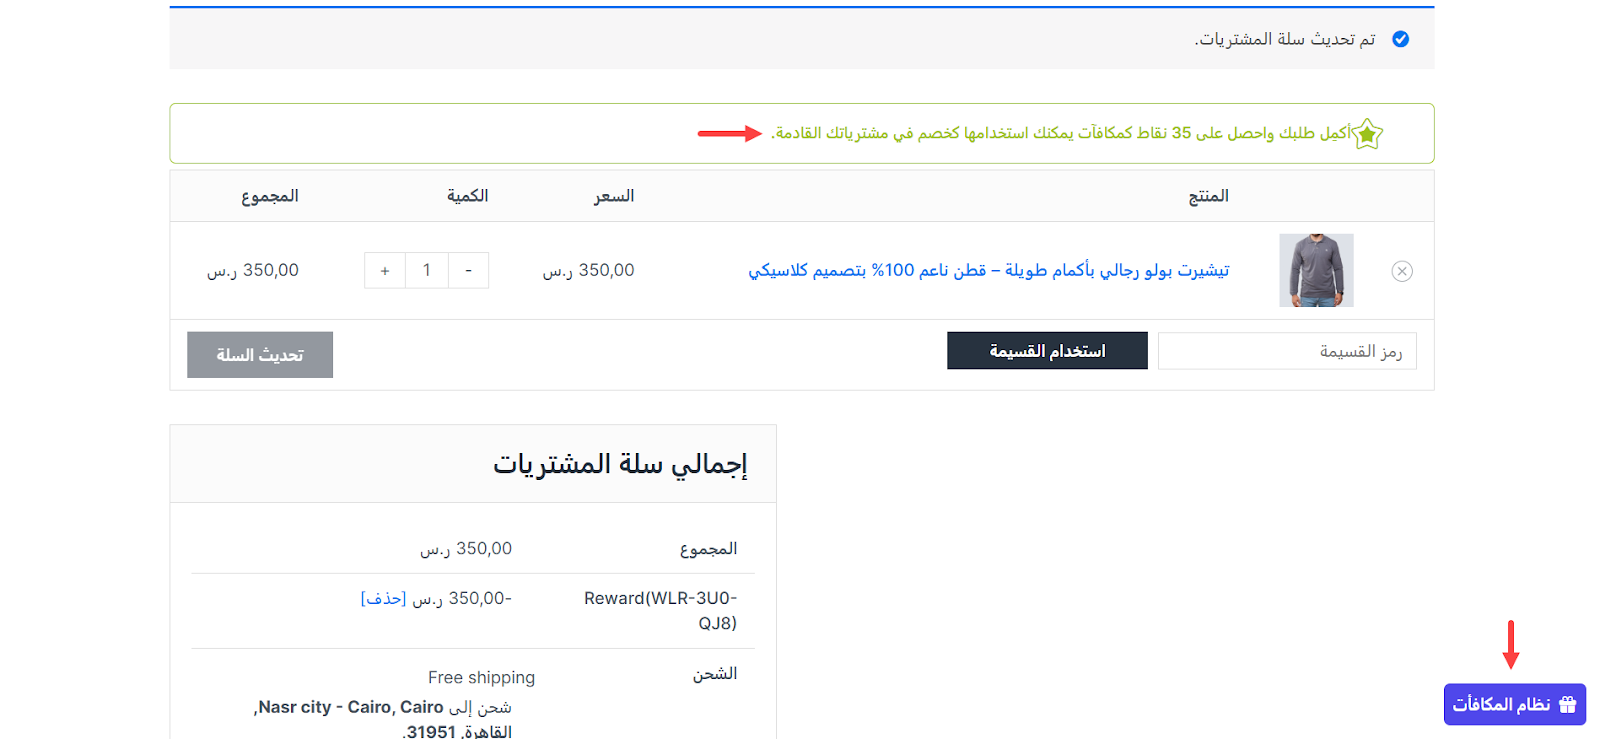Click the المجموع column header in table
This screenshot has height=739, width=1600.
click(x=270, y=196)
